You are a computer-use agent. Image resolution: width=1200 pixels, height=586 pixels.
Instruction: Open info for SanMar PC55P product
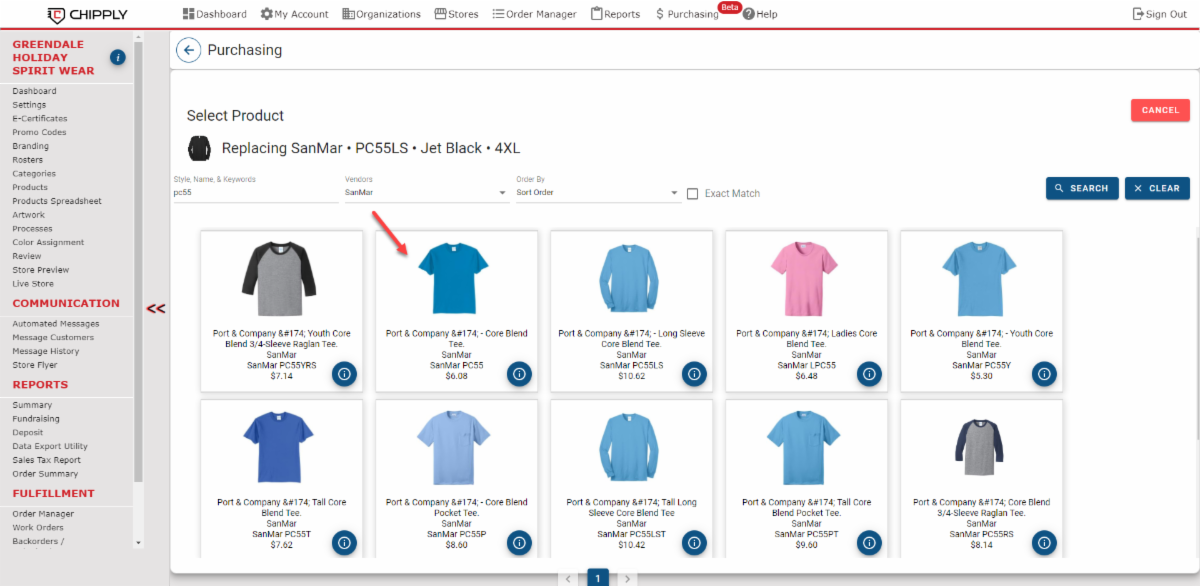coord(520,543)
